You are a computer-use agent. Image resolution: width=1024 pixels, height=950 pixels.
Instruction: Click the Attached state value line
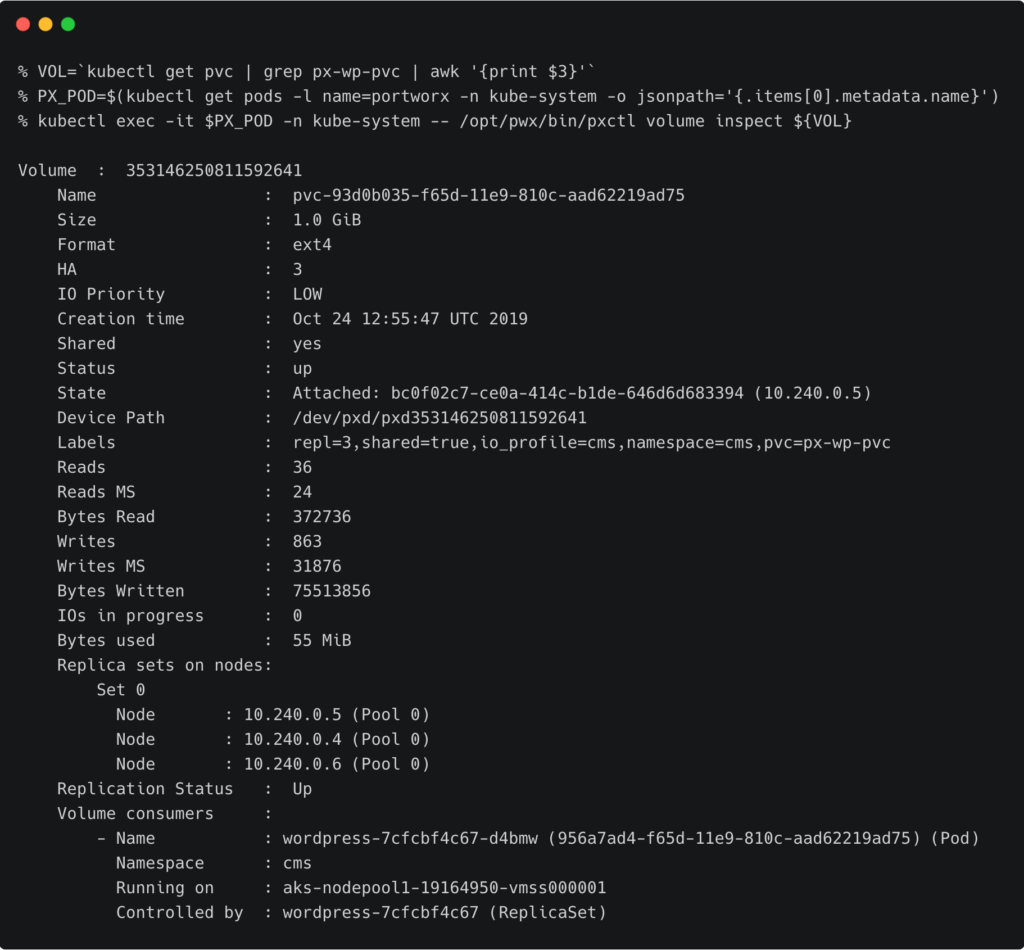coord(581,393)
